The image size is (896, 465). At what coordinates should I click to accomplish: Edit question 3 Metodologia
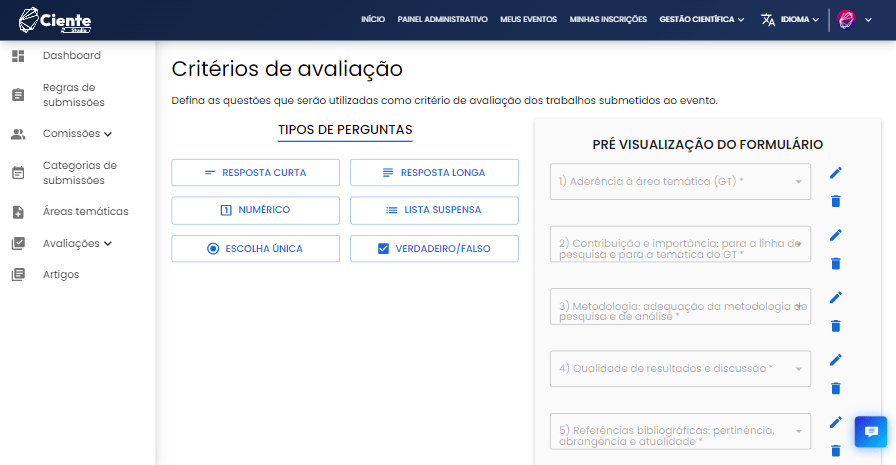pos(835,297)
